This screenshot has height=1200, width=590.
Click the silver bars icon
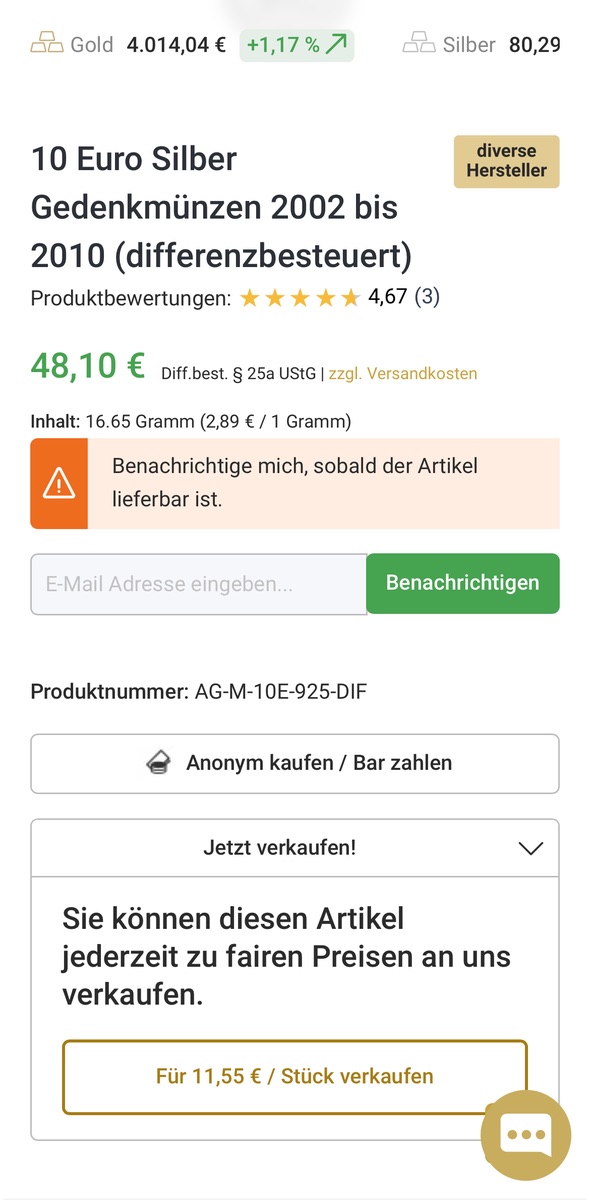tap(419, 45)
